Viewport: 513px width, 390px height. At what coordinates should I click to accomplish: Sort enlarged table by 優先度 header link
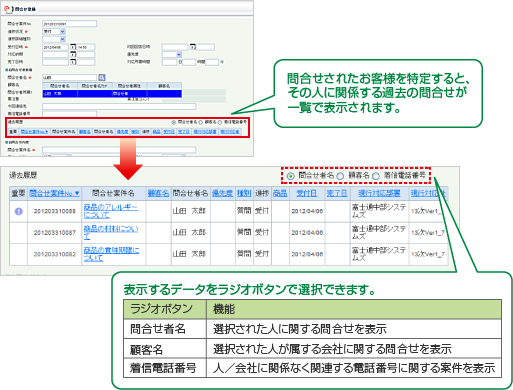coord(222,193)
